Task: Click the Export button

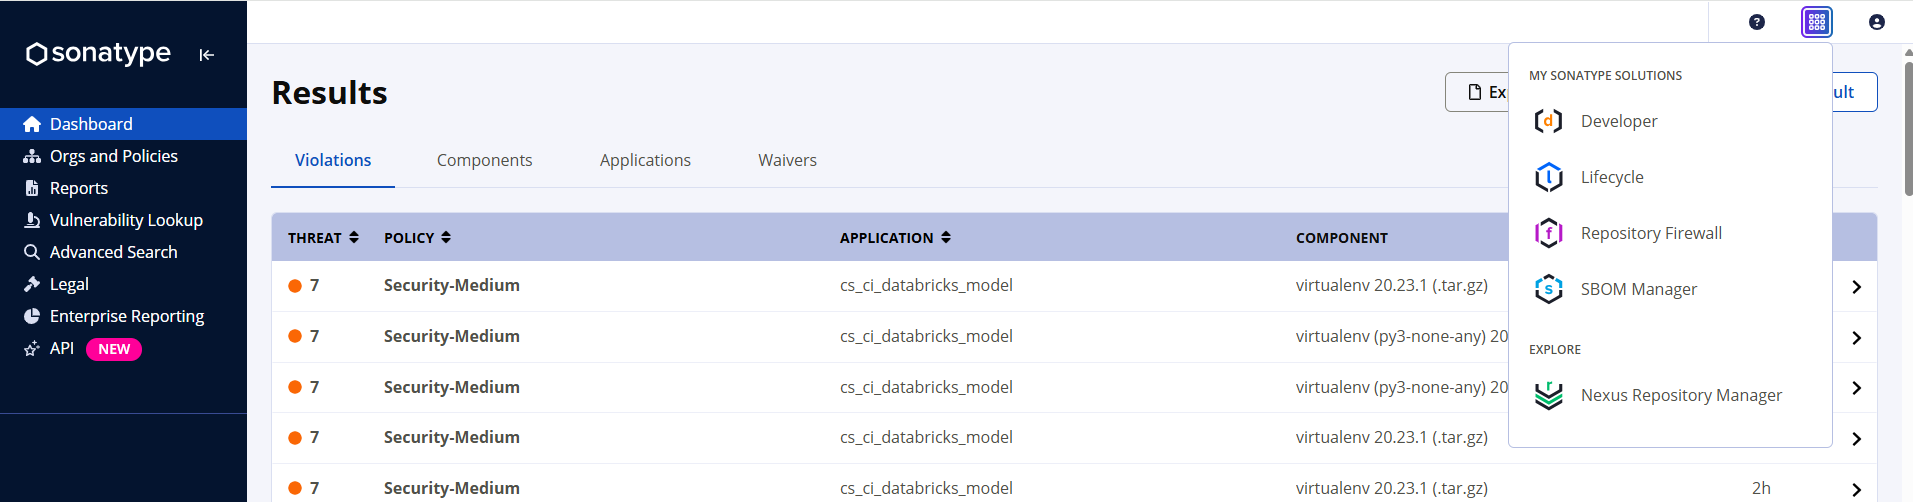Action: point(1477,92)
